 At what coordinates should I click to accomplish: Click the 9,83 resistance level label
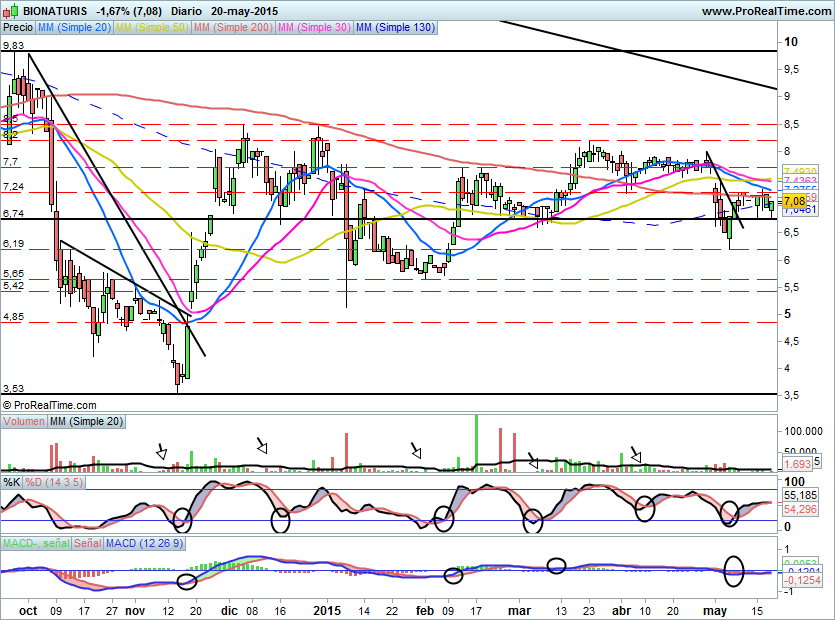(13, 46)
